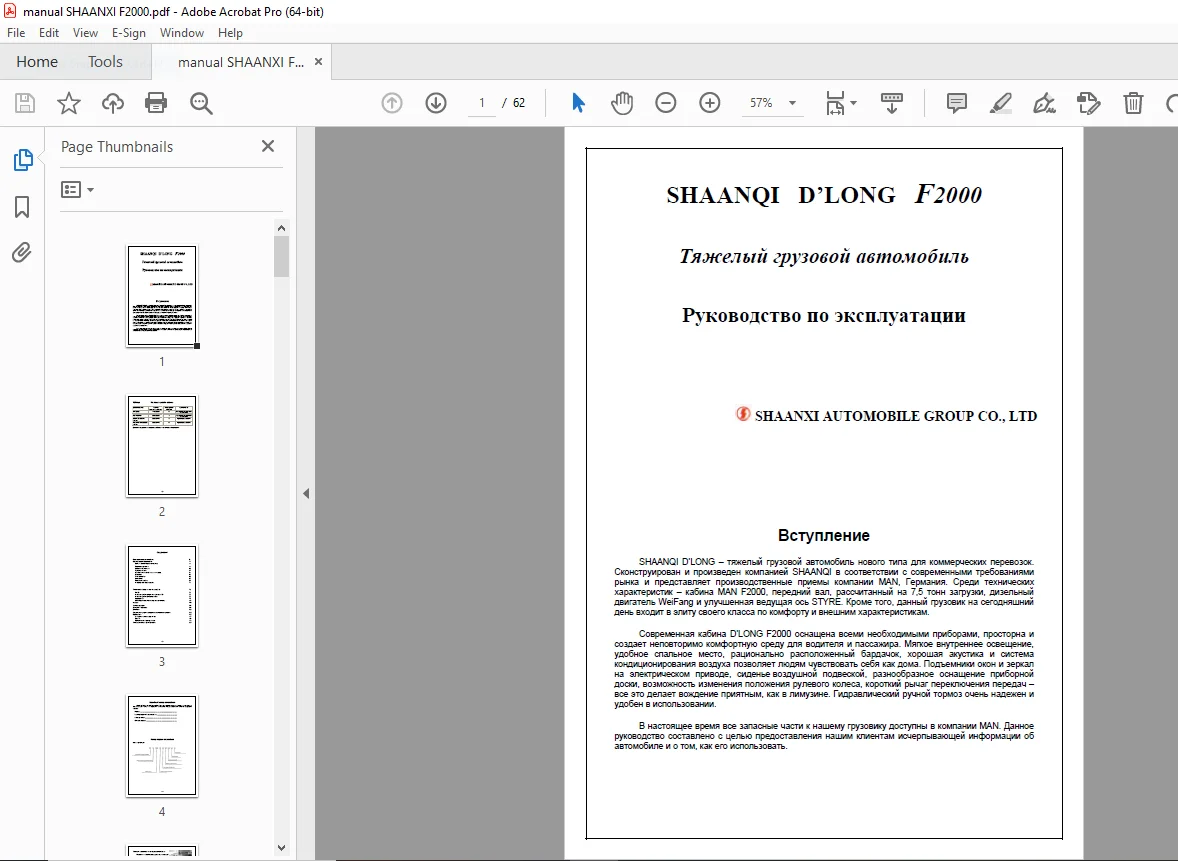Click the Save file icon
The width and height of the screenshot is (1178, 861).
(x=25, y=103)
